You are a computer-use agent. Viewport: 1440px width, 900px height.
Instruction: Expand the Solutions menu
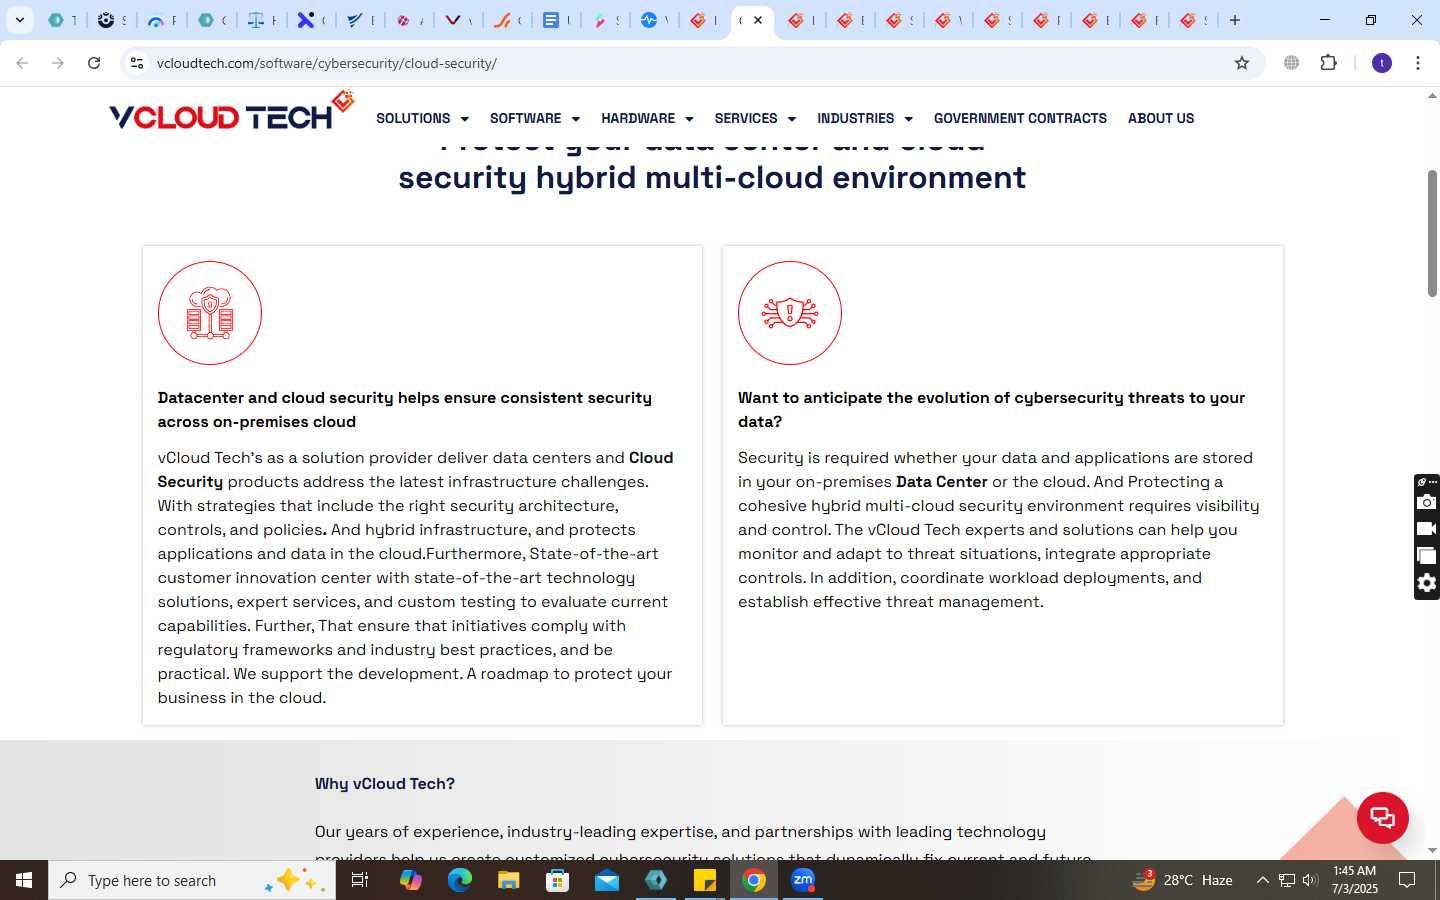point(422,118)
